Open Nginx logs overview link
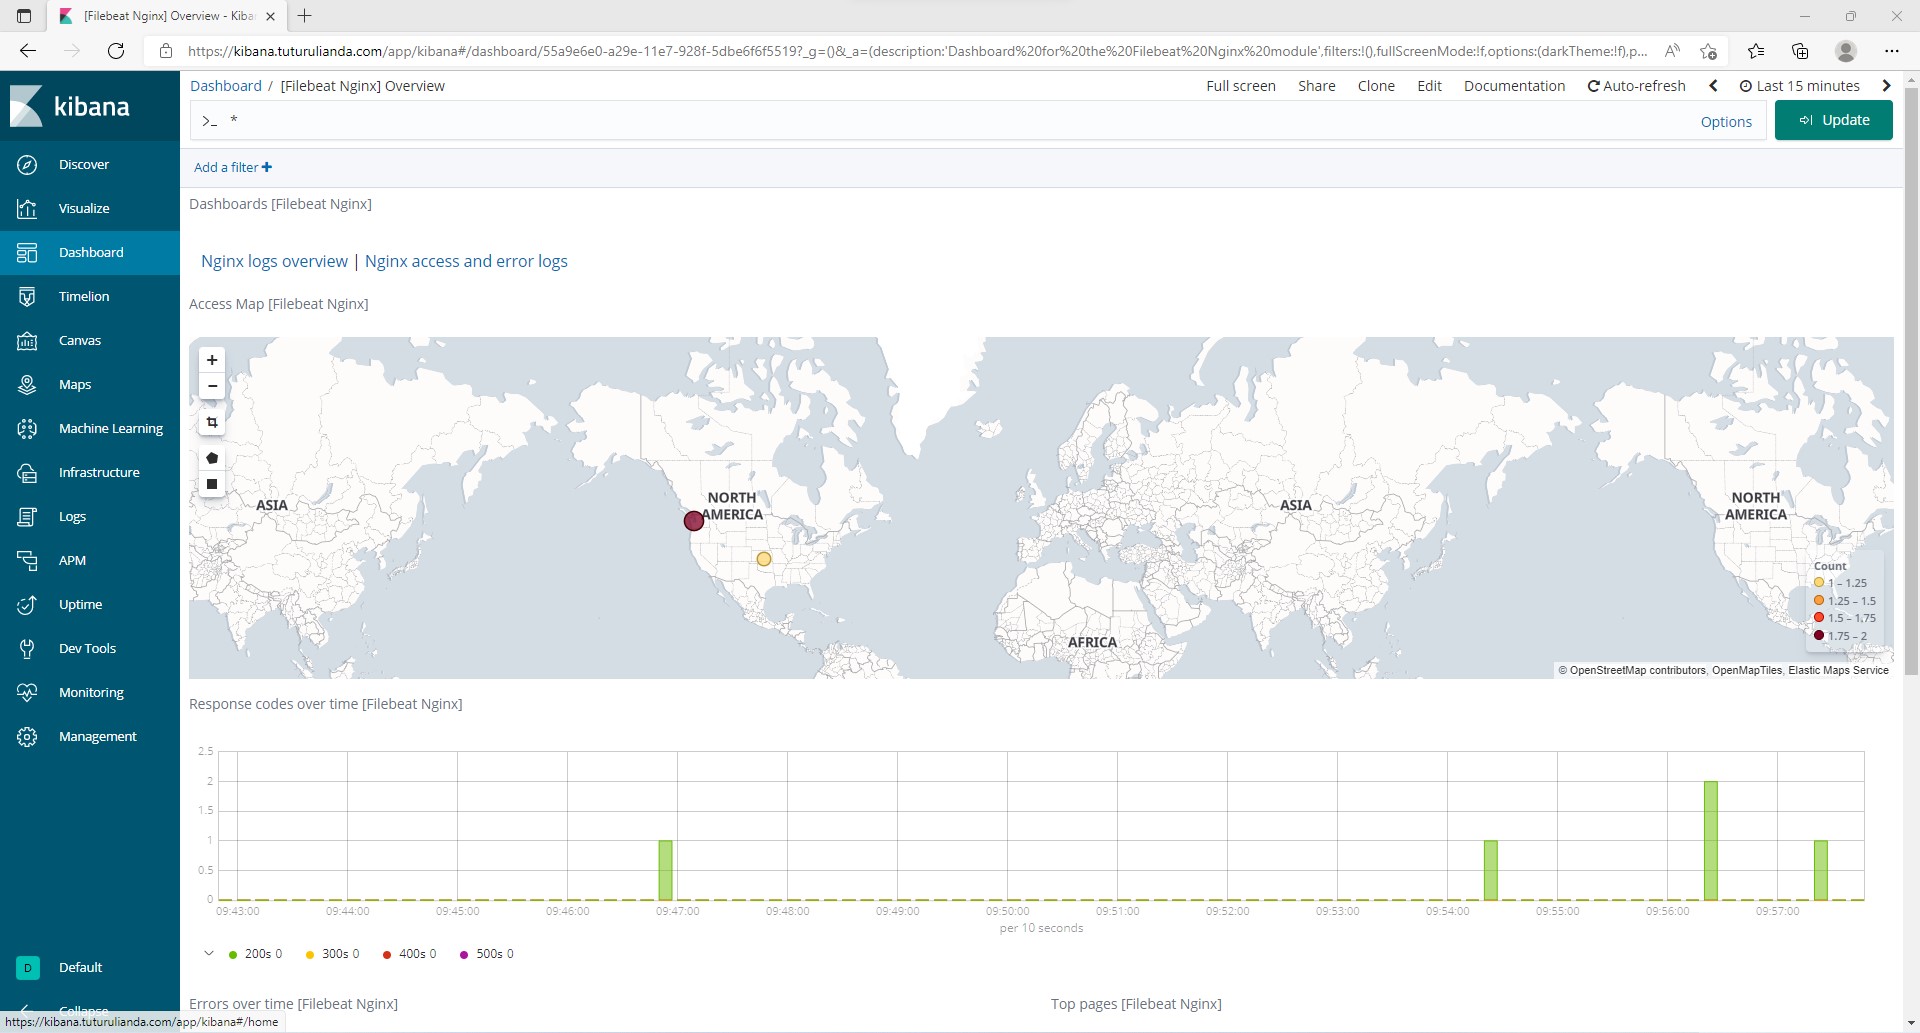Screen dimensions: 1920x1033 (x=274, y=261)
